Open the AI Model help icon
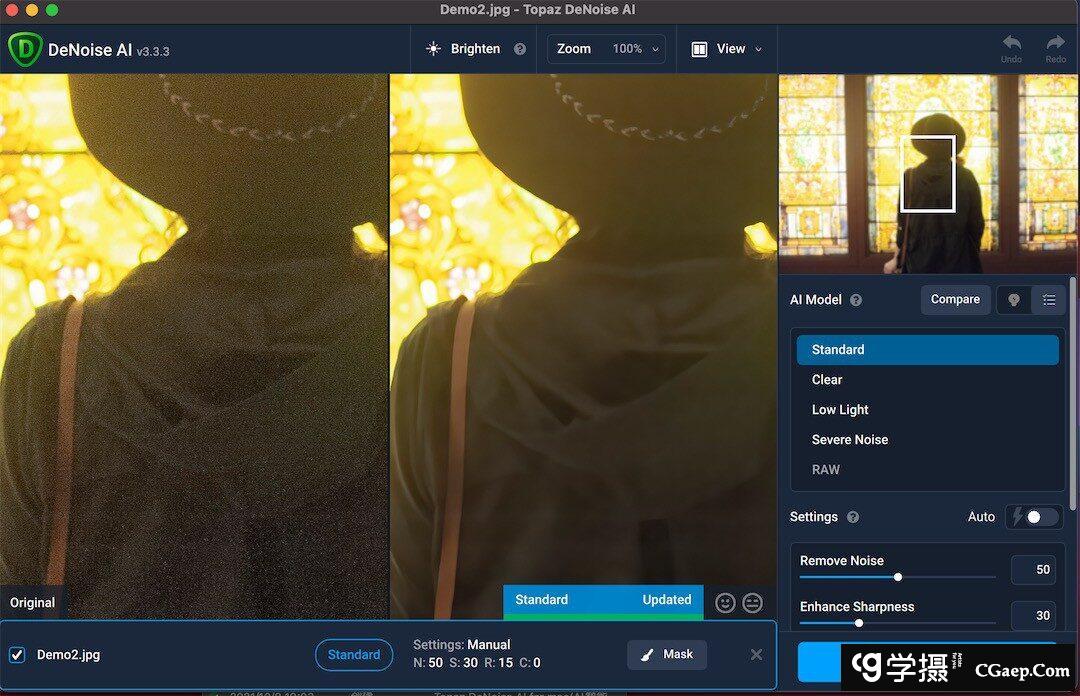This screenshot has width=1080, height=696. pyautogui.click(x=856, y=300)
